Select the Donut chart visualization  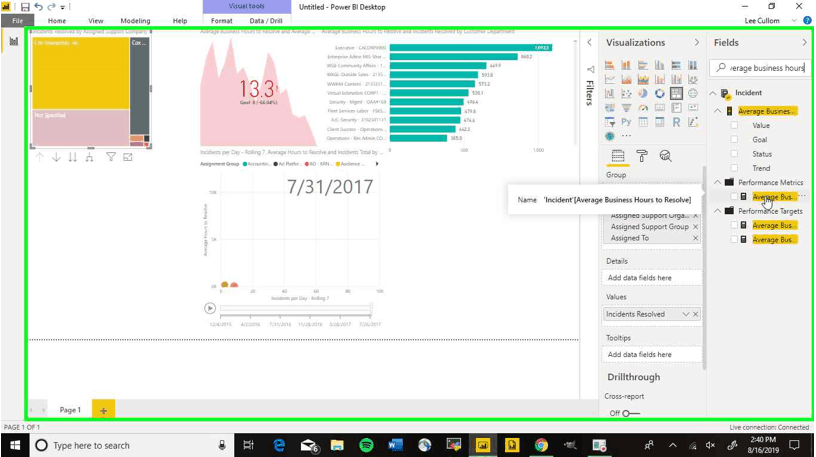(659, 93)
